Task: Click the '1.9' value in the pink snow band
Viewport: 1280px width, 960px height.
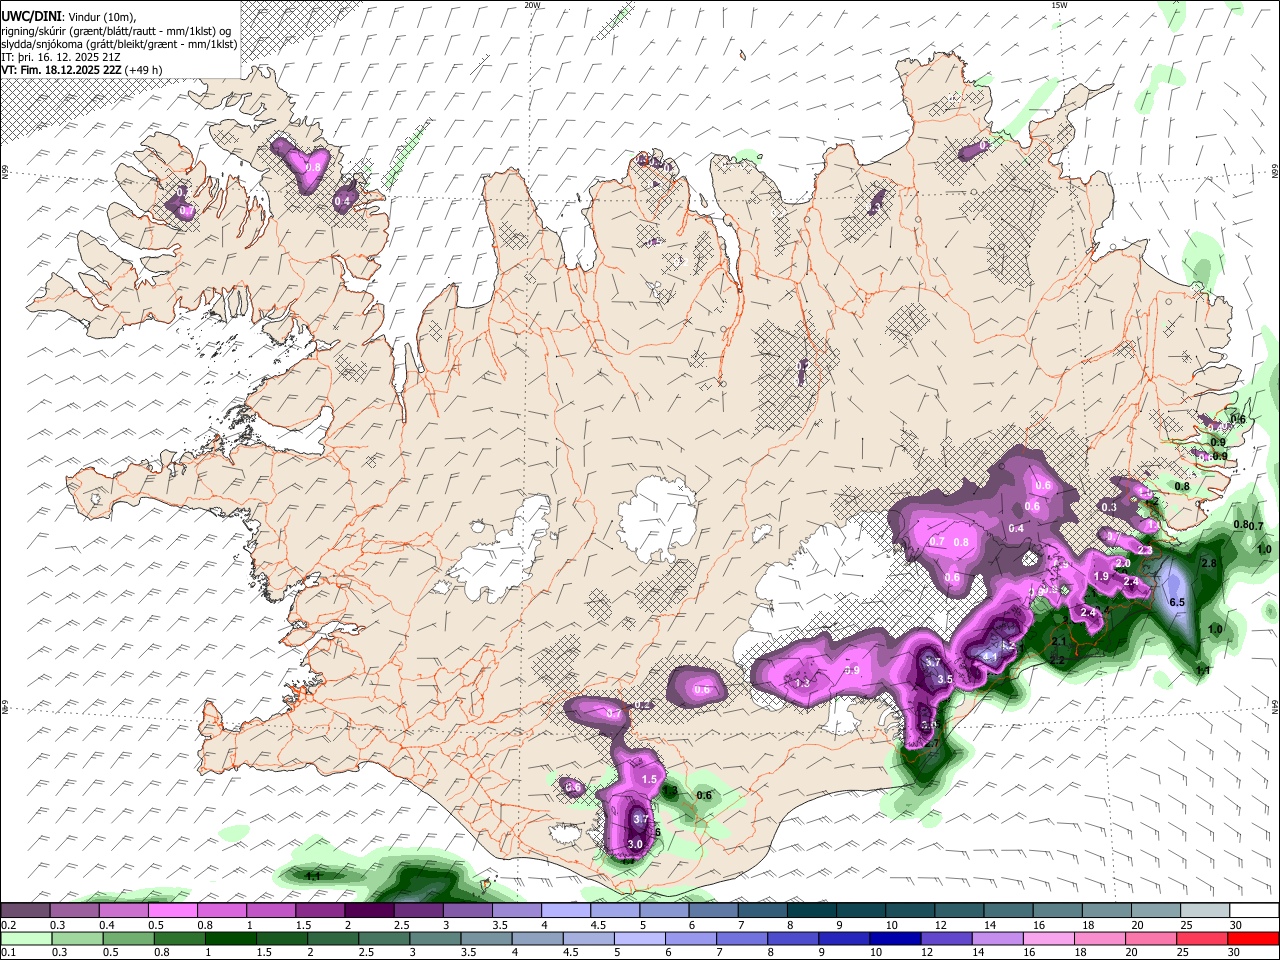Action: click(x=1102, y=576)
